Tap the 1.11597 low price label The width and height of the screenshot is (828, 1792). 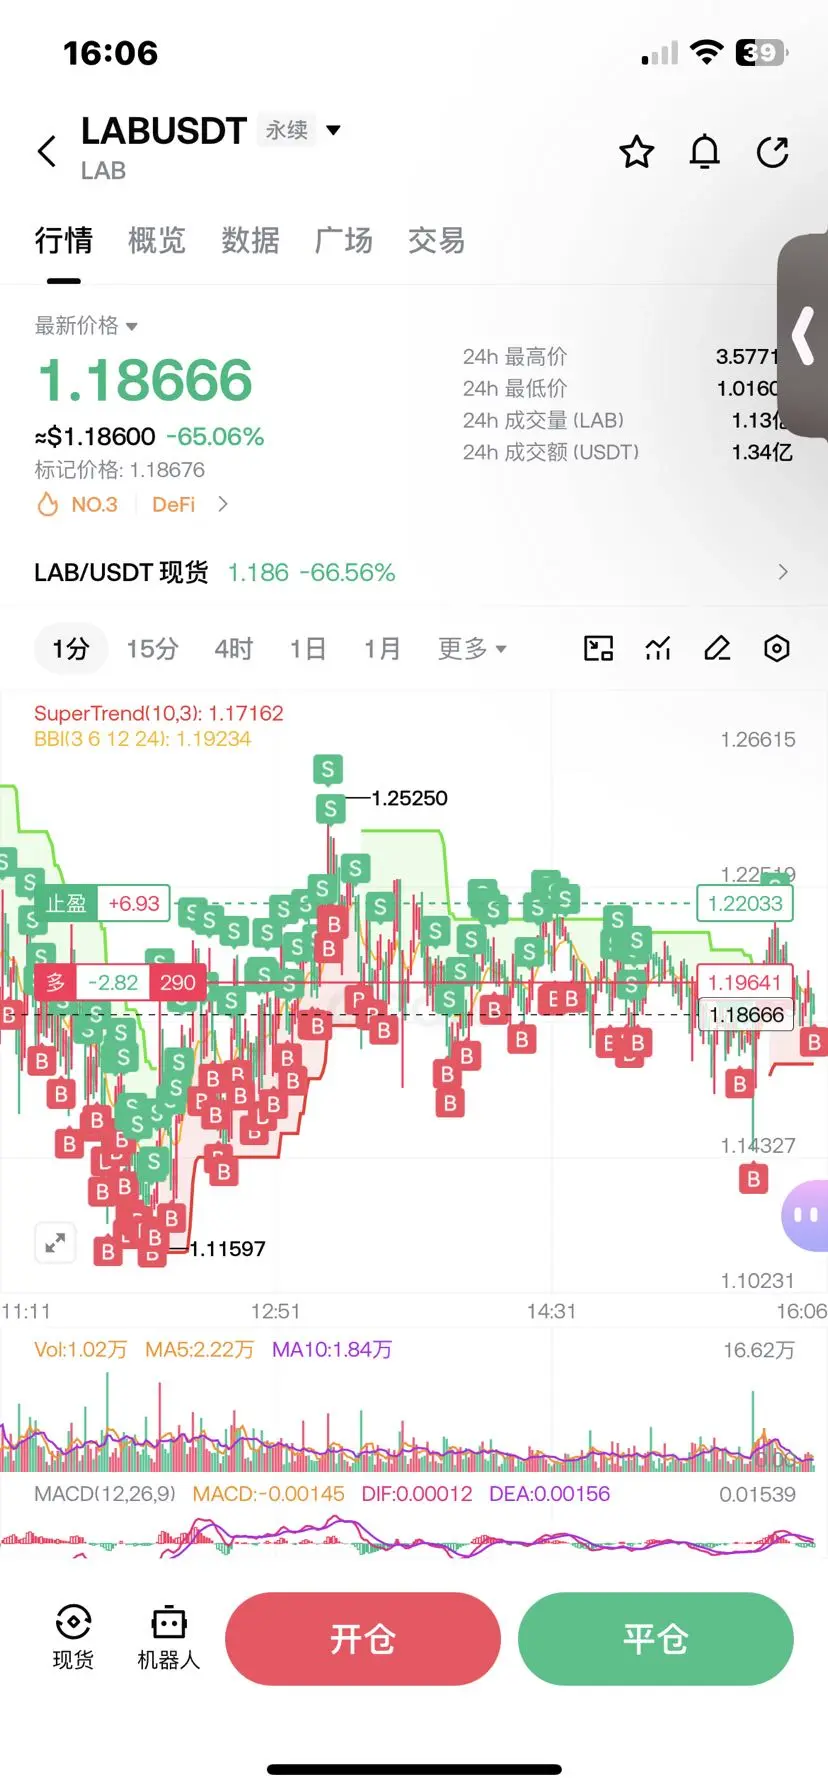(227, 1249)
